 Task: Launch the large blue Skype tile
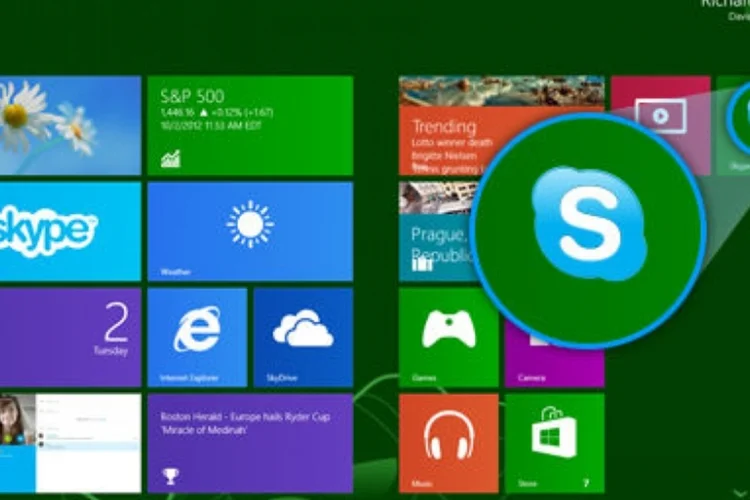(x=70, y=232)
